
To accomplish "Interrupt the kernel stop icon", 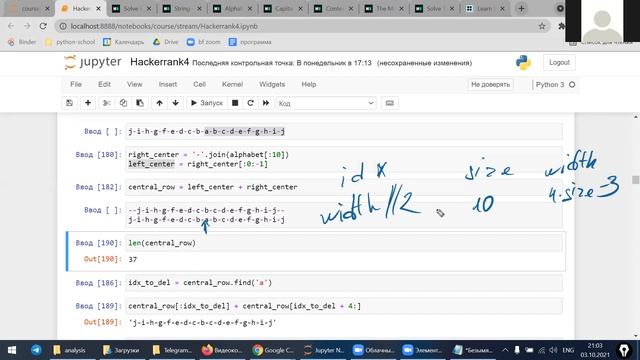I will pyautogui.click(x=235, y=103).
